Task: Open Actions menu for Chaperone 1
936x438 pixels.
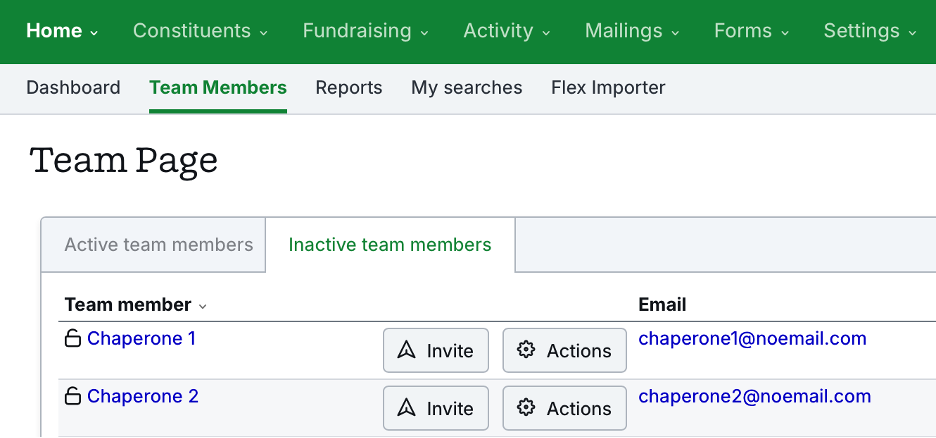Action: 564,350
